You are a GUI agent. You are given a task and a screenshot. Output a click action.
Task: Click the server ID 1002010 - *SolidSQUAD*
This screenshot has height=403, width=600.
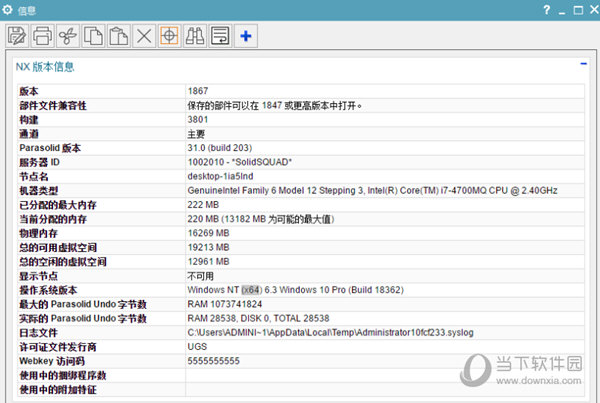(x=240, y=162)
